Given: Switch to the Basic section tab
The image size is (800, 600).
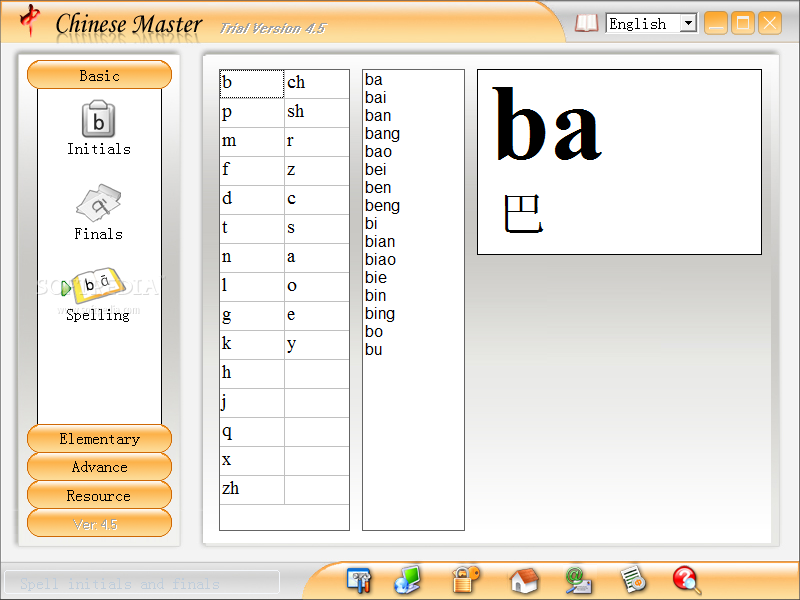Looking at the screenshot, I should [x=99, y=75].
